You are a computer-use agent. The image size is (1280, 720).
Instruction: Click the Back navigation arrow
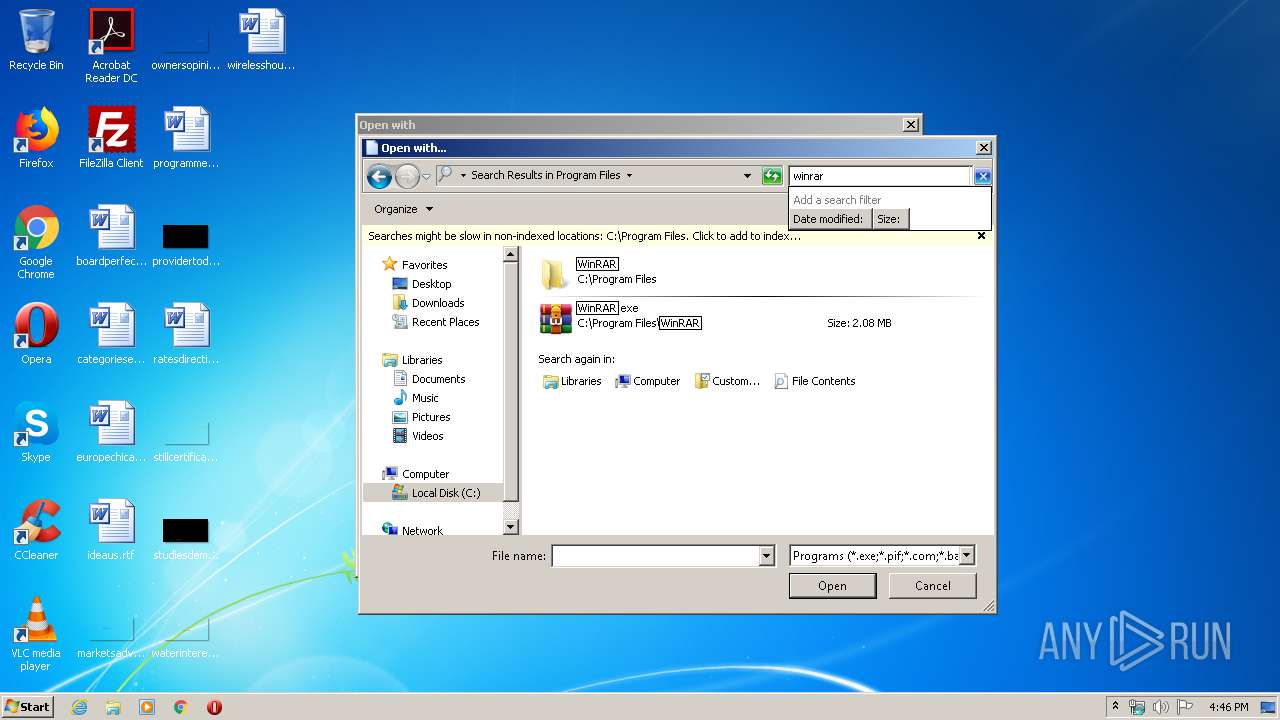tap(379, 177)
